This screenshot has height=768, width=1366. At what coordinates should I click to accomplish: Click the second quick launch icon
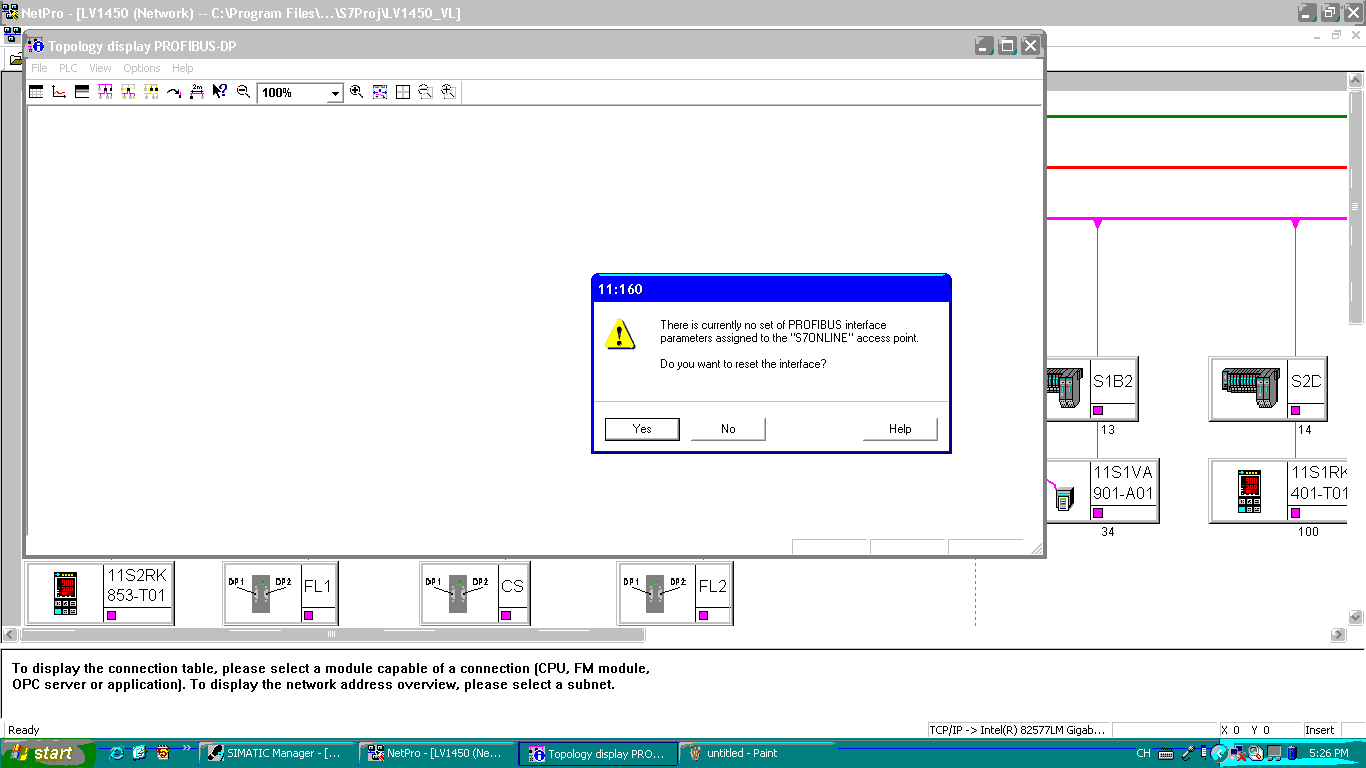(x=139, y=753)
